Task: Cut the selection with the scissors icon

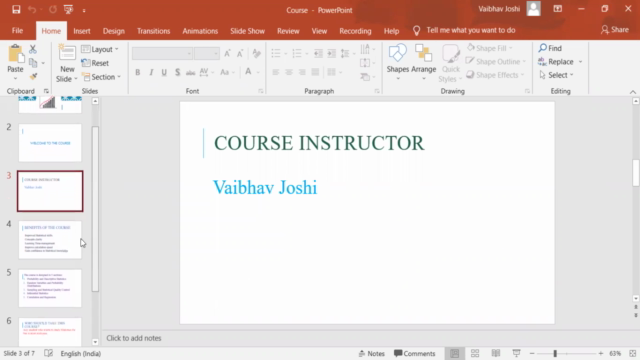Action: pyautogui.click(x=33, y=49)
